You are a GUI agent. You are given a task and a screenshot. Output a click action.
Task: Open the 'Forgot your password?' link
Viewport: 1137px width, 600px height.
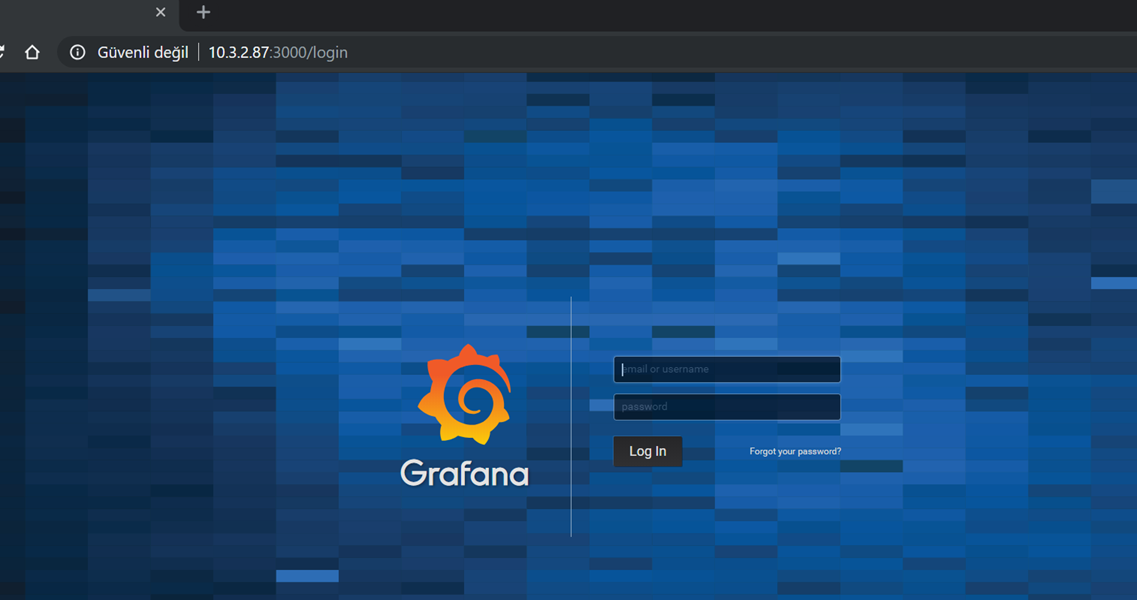(795, 451)
